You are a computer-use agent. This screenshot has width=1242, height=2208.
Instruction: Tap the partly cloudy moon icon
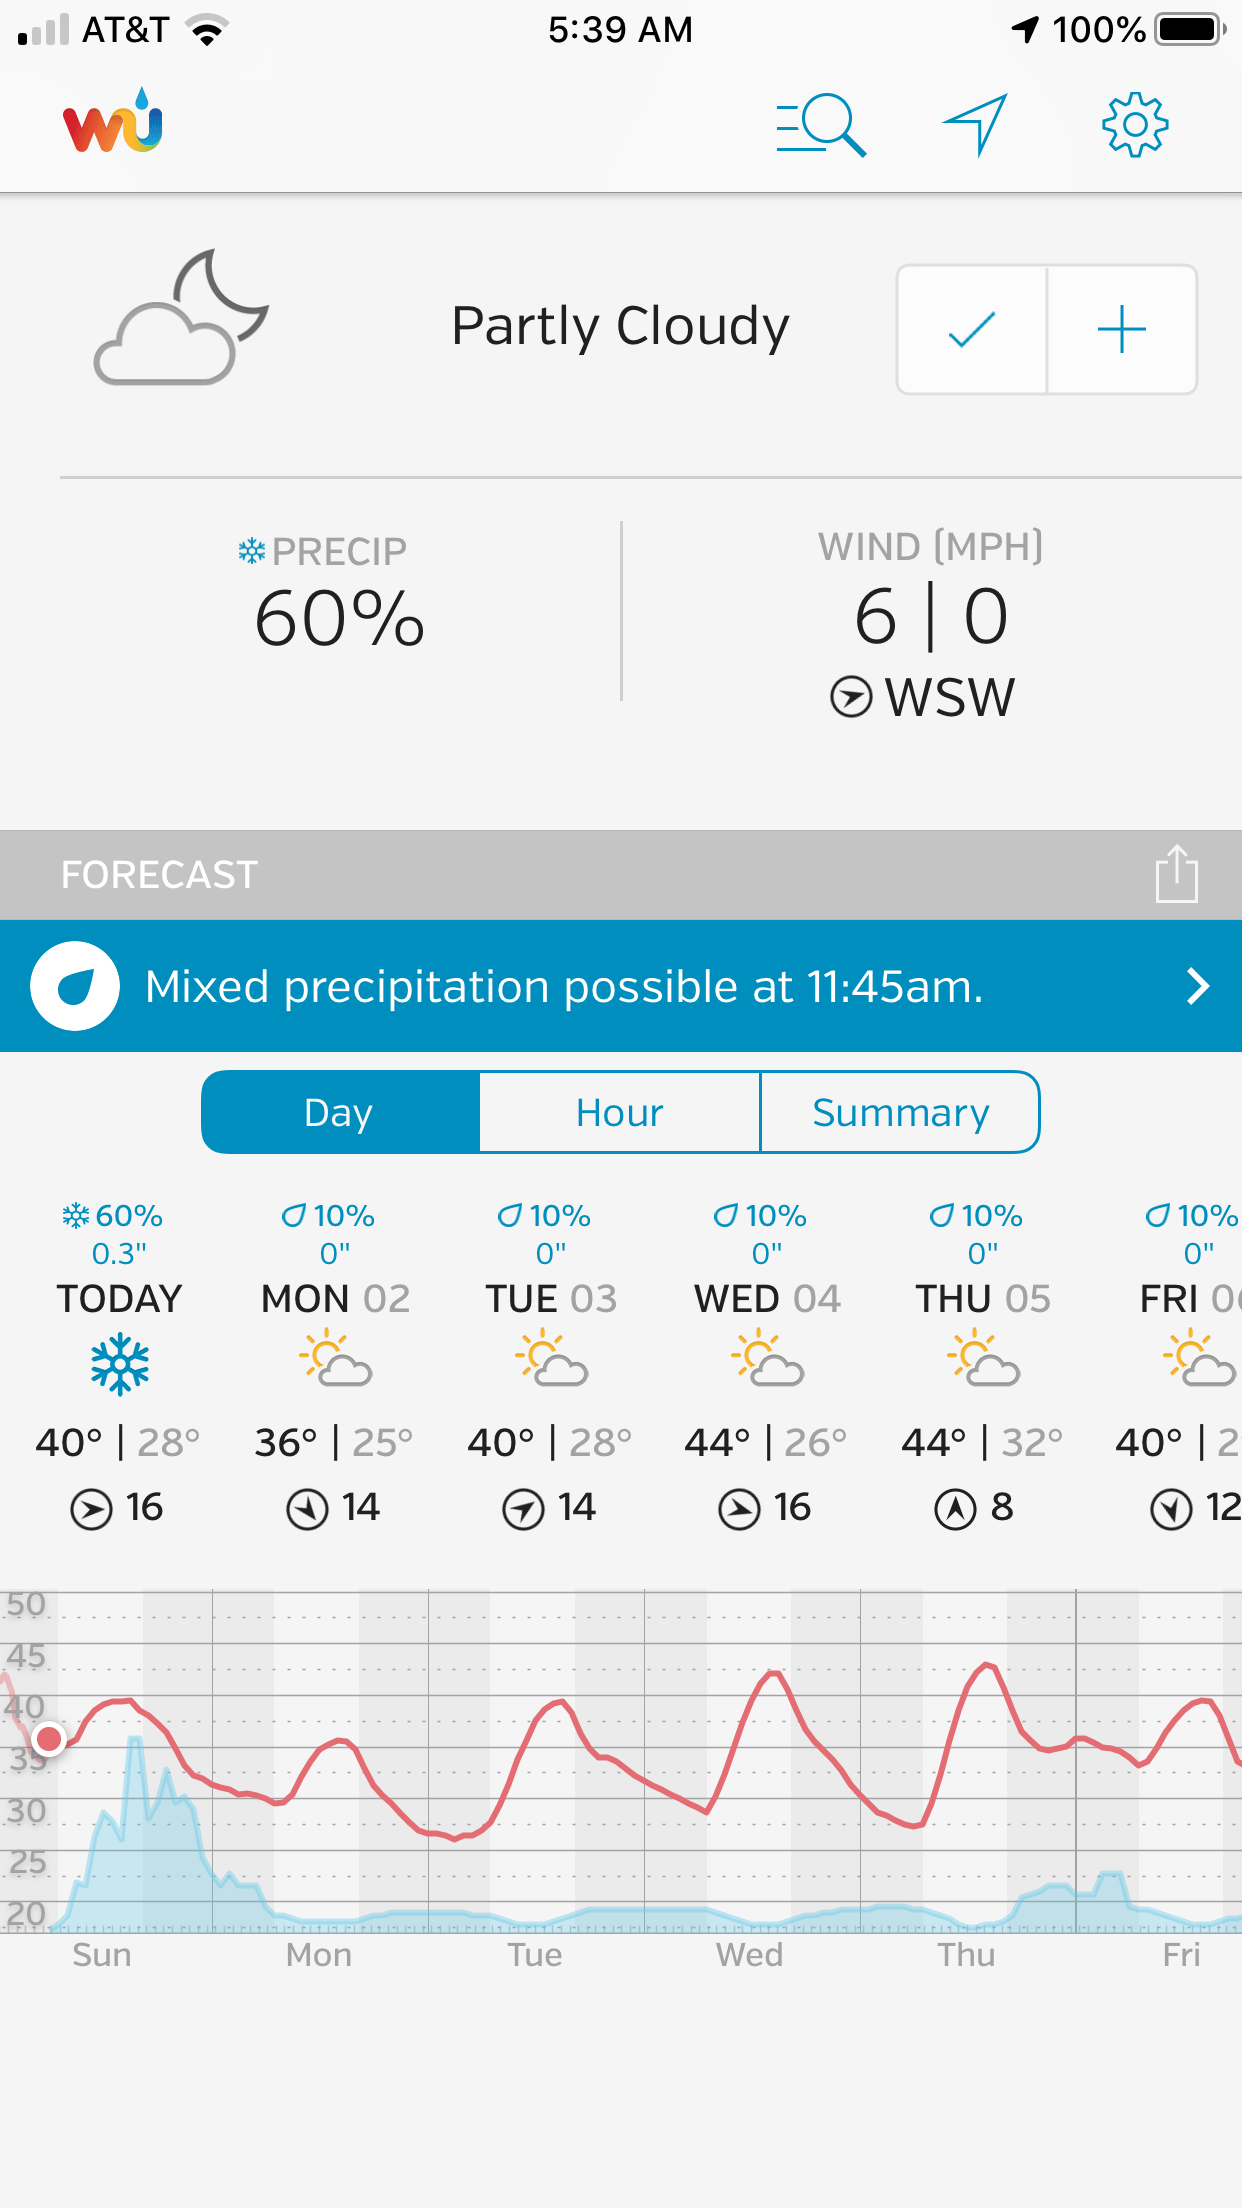(182, 318)
